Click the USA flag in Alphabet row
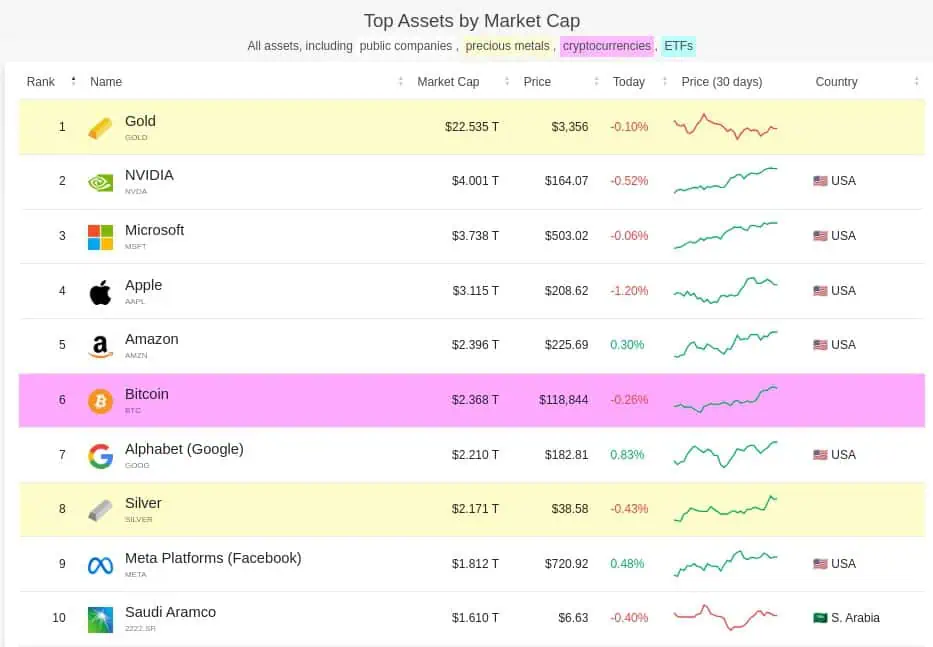 [x=820, y=455]
